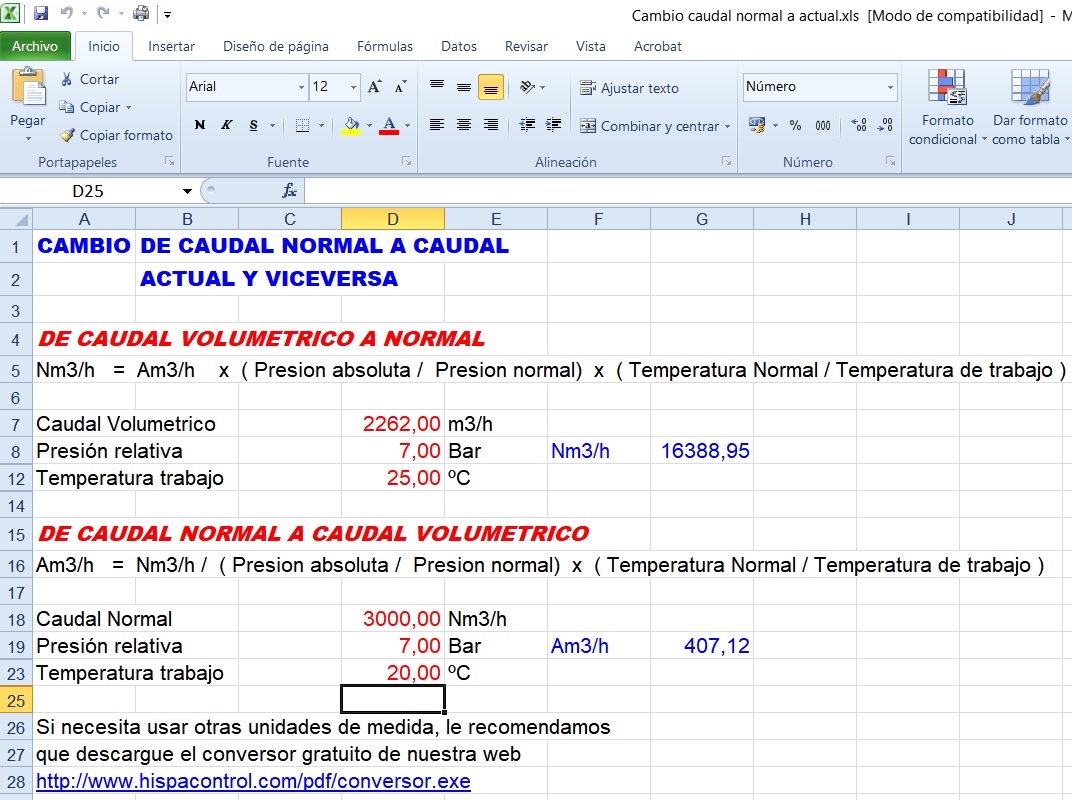Click the insert function fx icon
This screenshot has width=1072, height=800.
[289, 191]
